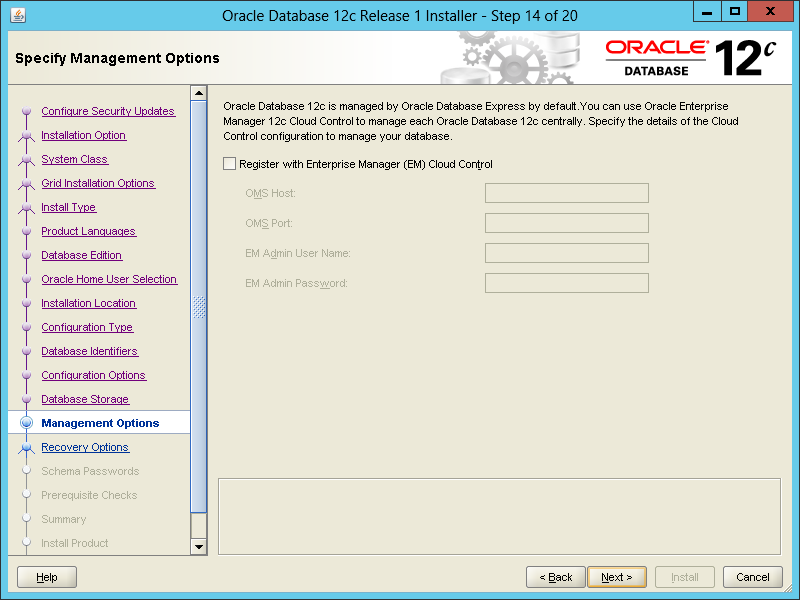800x600 pixels.
Task: Go to the Install Type step
Action: [69, 207]
